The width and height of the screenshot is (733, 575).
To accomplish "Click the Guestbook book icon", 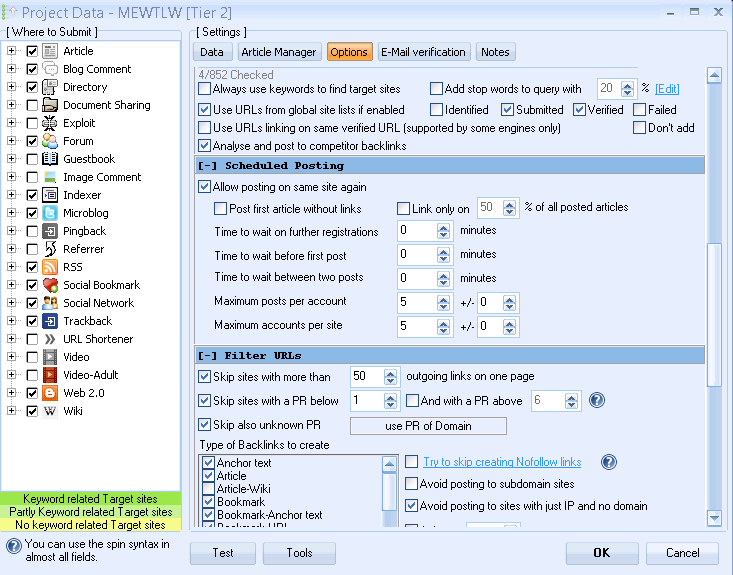I will (50, 159).
